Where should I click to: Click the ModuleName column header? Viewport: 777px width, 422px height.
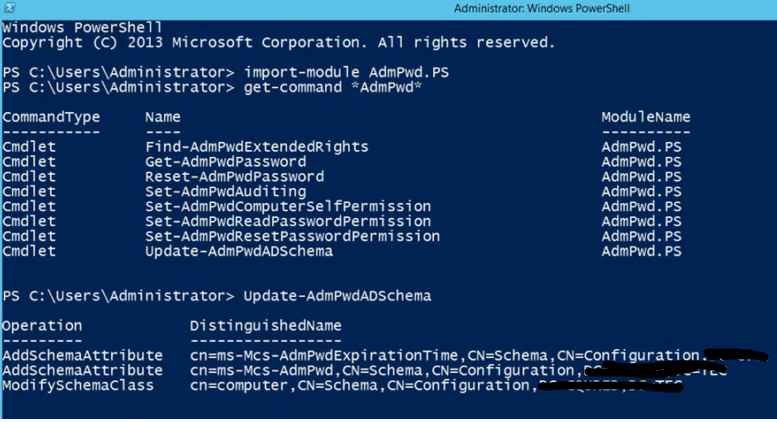coord(645,117)
